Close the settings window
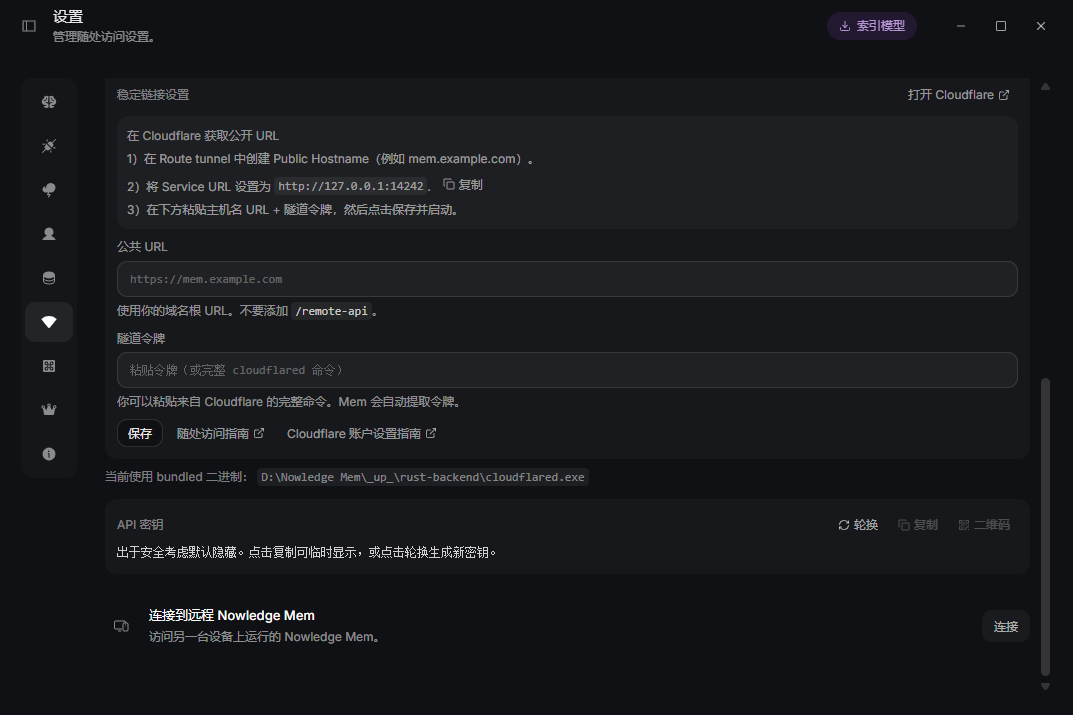The width and height of the screenshot is (1073, 715). 1041,26
